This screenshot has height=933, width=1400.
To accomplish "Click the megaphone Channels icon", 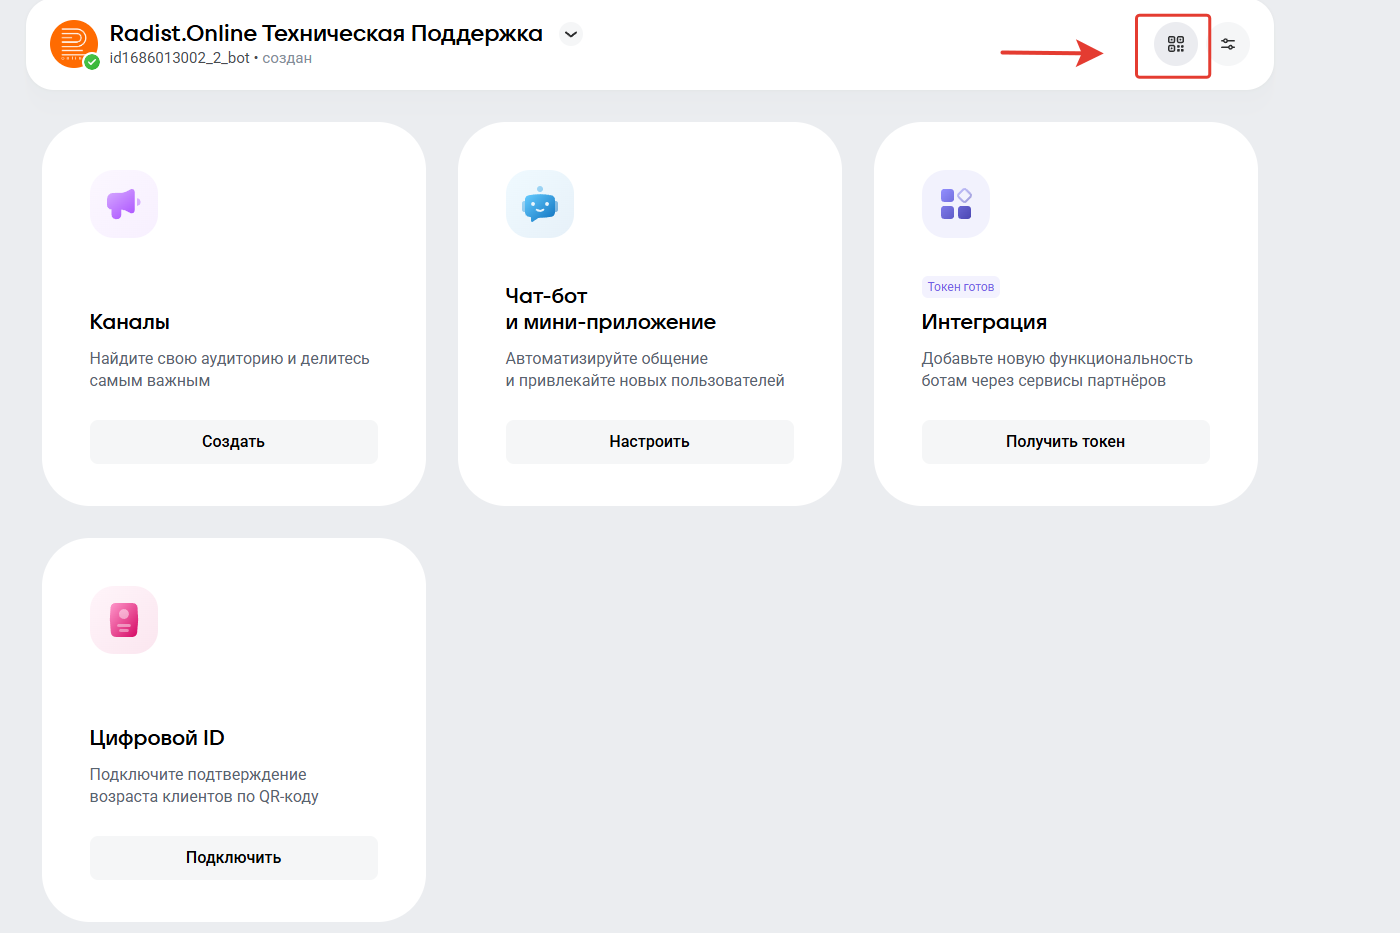I will tap(124, 204).
